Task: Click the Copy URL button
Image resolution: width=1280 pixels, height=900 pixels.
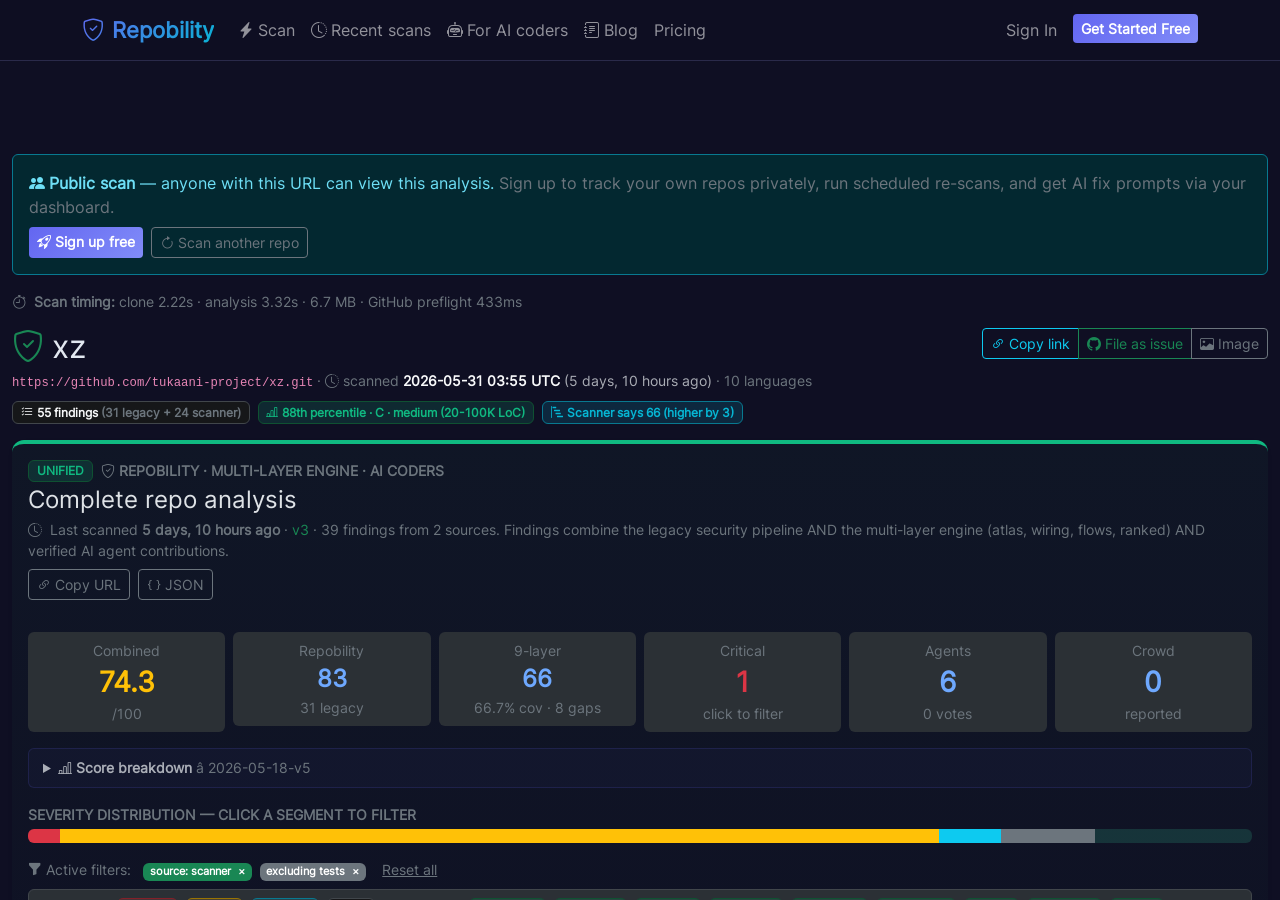Action: [79, 584]
